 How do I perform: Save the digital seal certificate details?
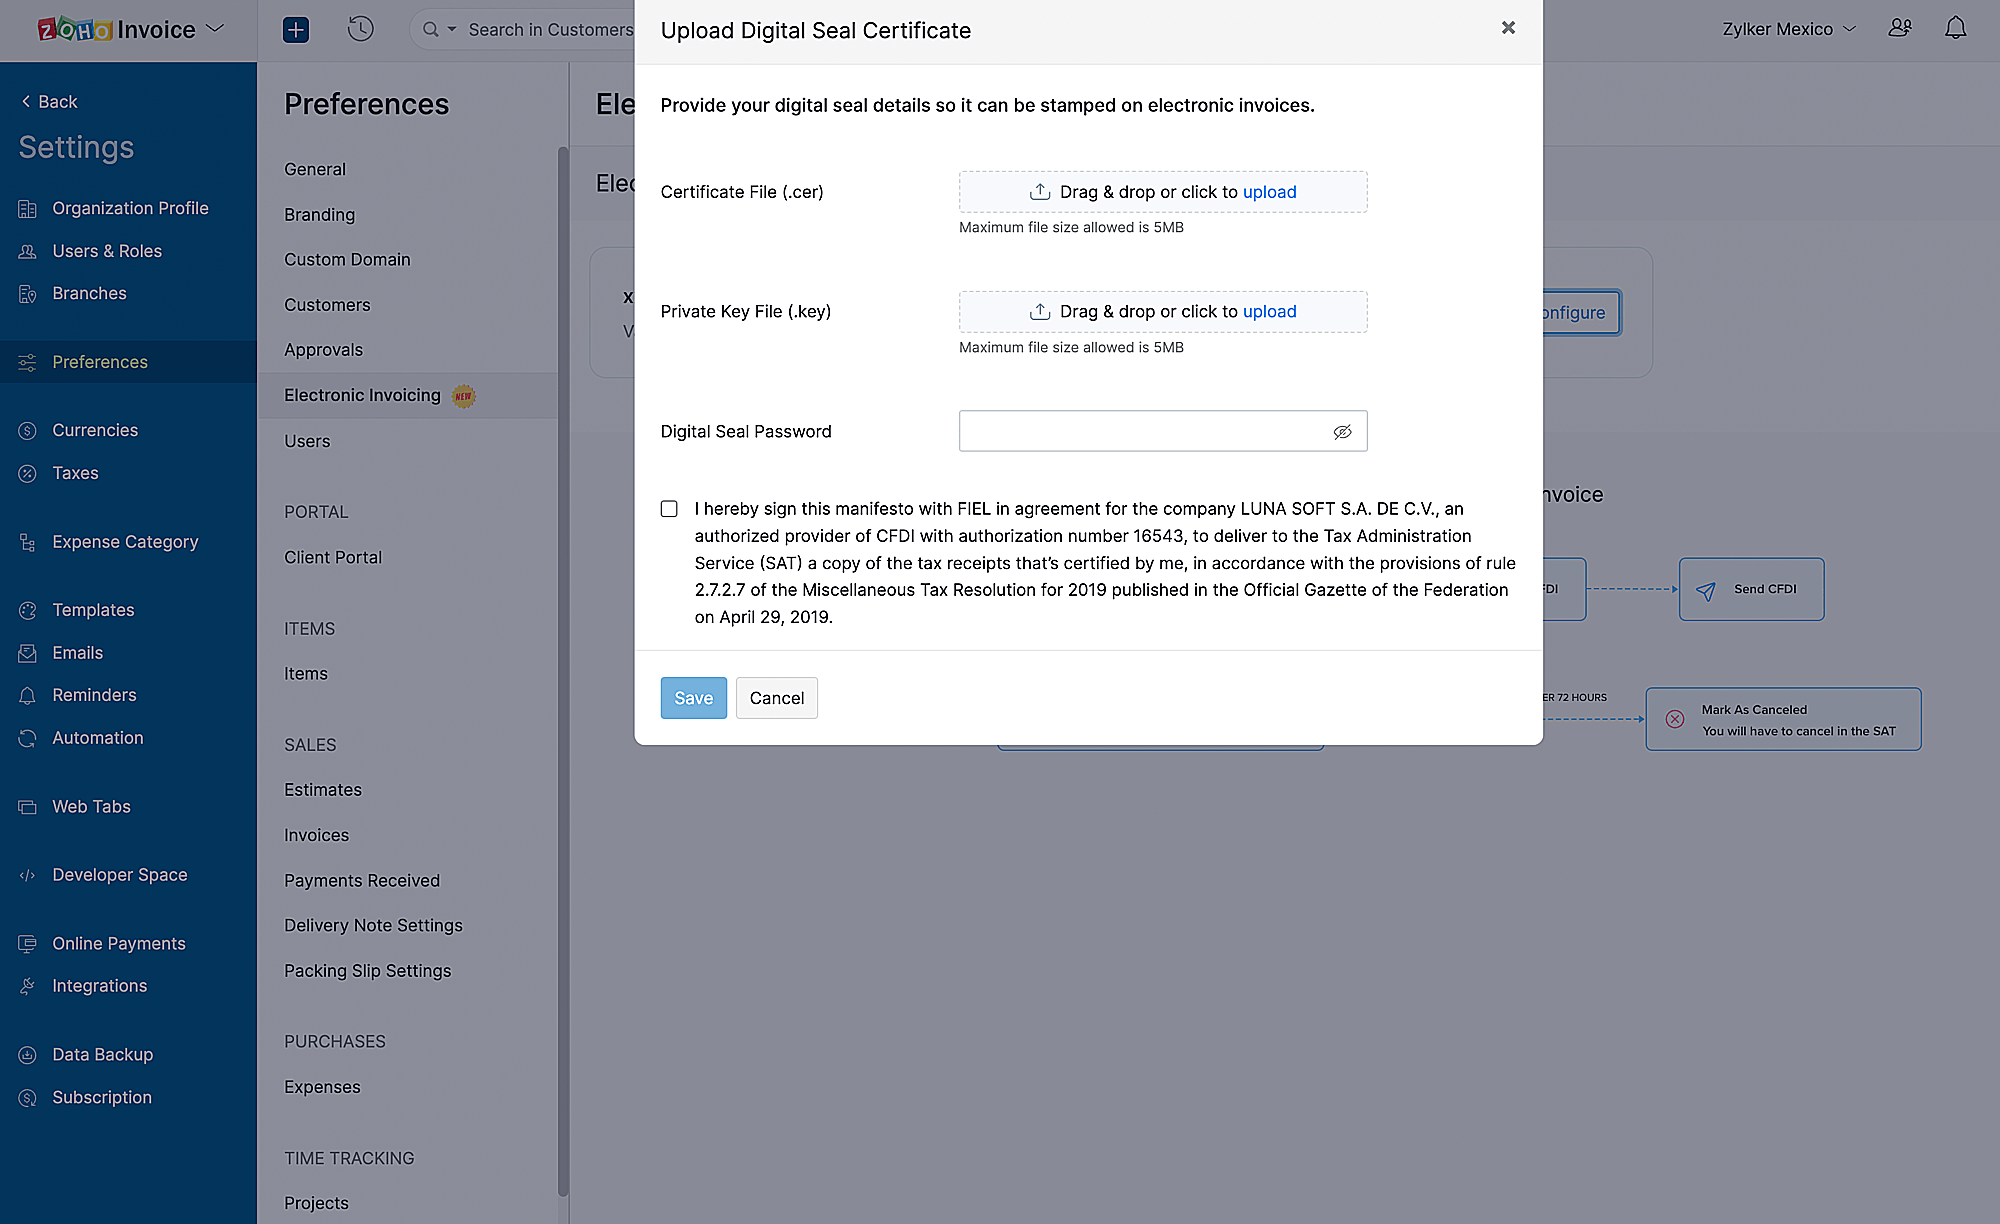tap(693, 697)
